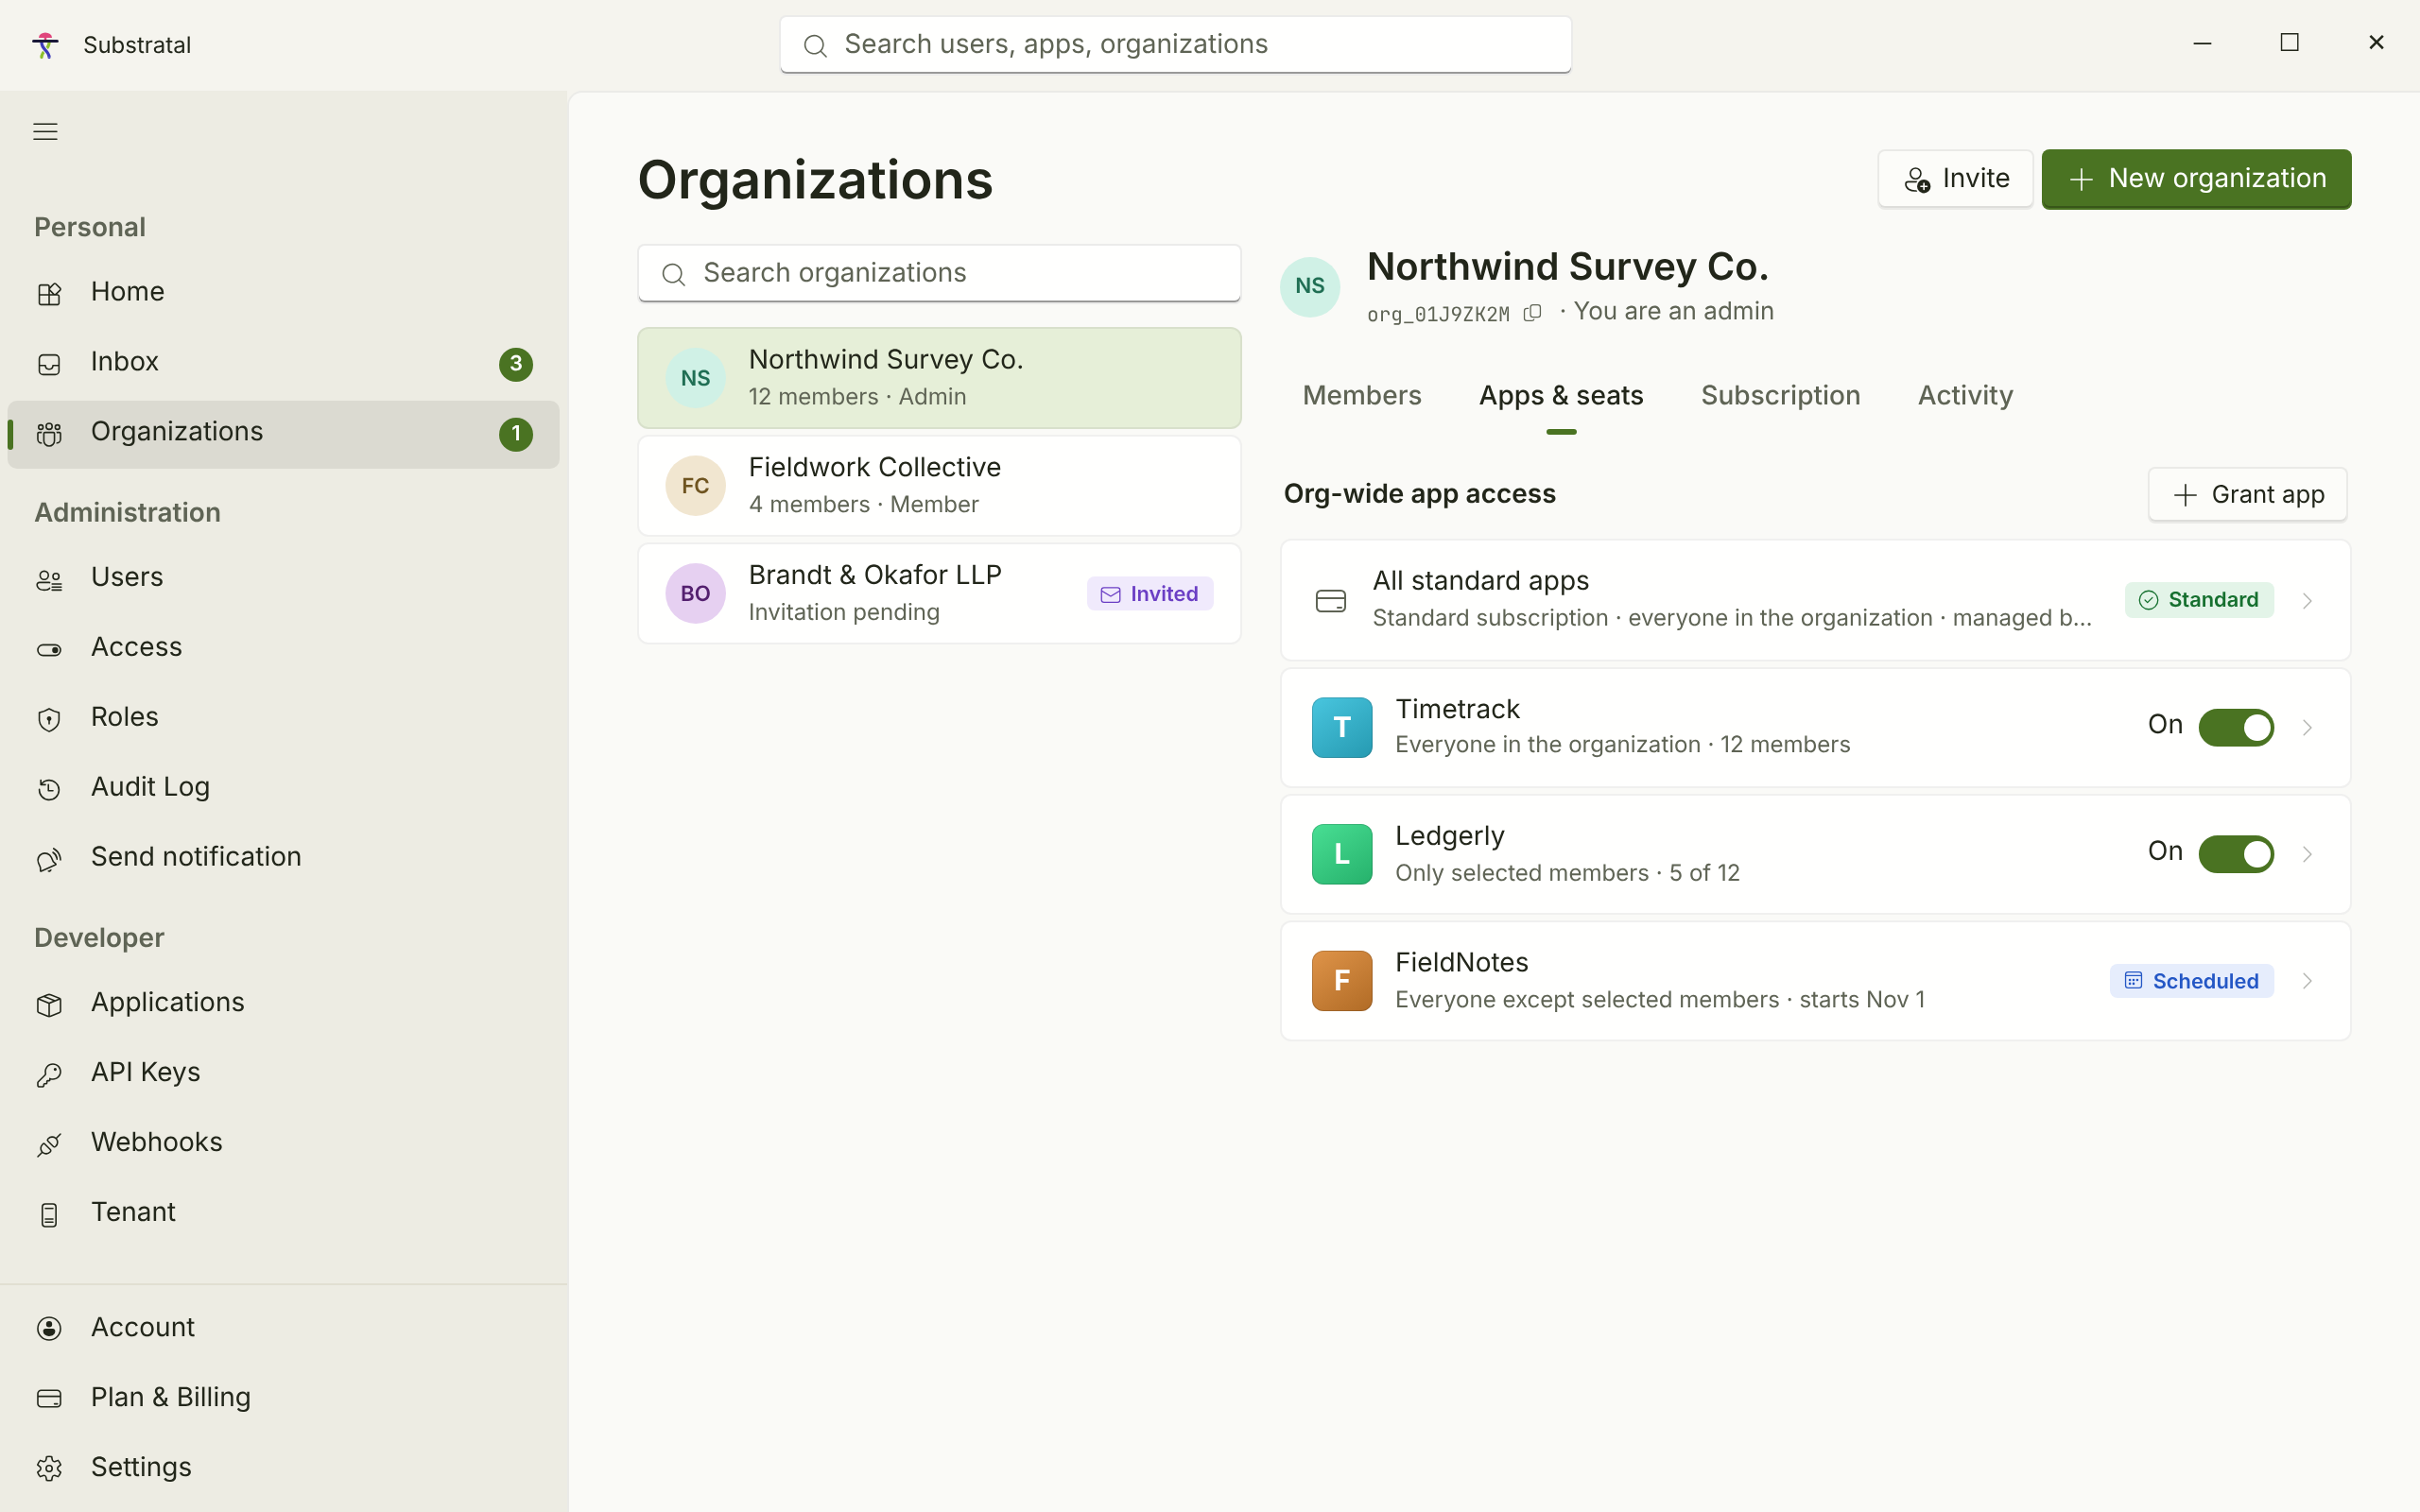
Task: Go to Home in sidebar
Action: pos(283,292)
